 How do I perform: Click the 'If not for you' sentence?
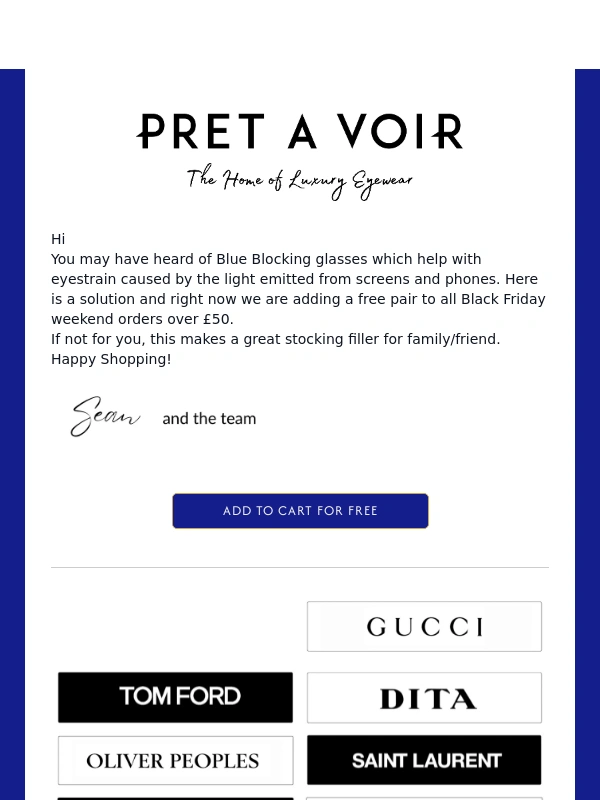[275, 339]
